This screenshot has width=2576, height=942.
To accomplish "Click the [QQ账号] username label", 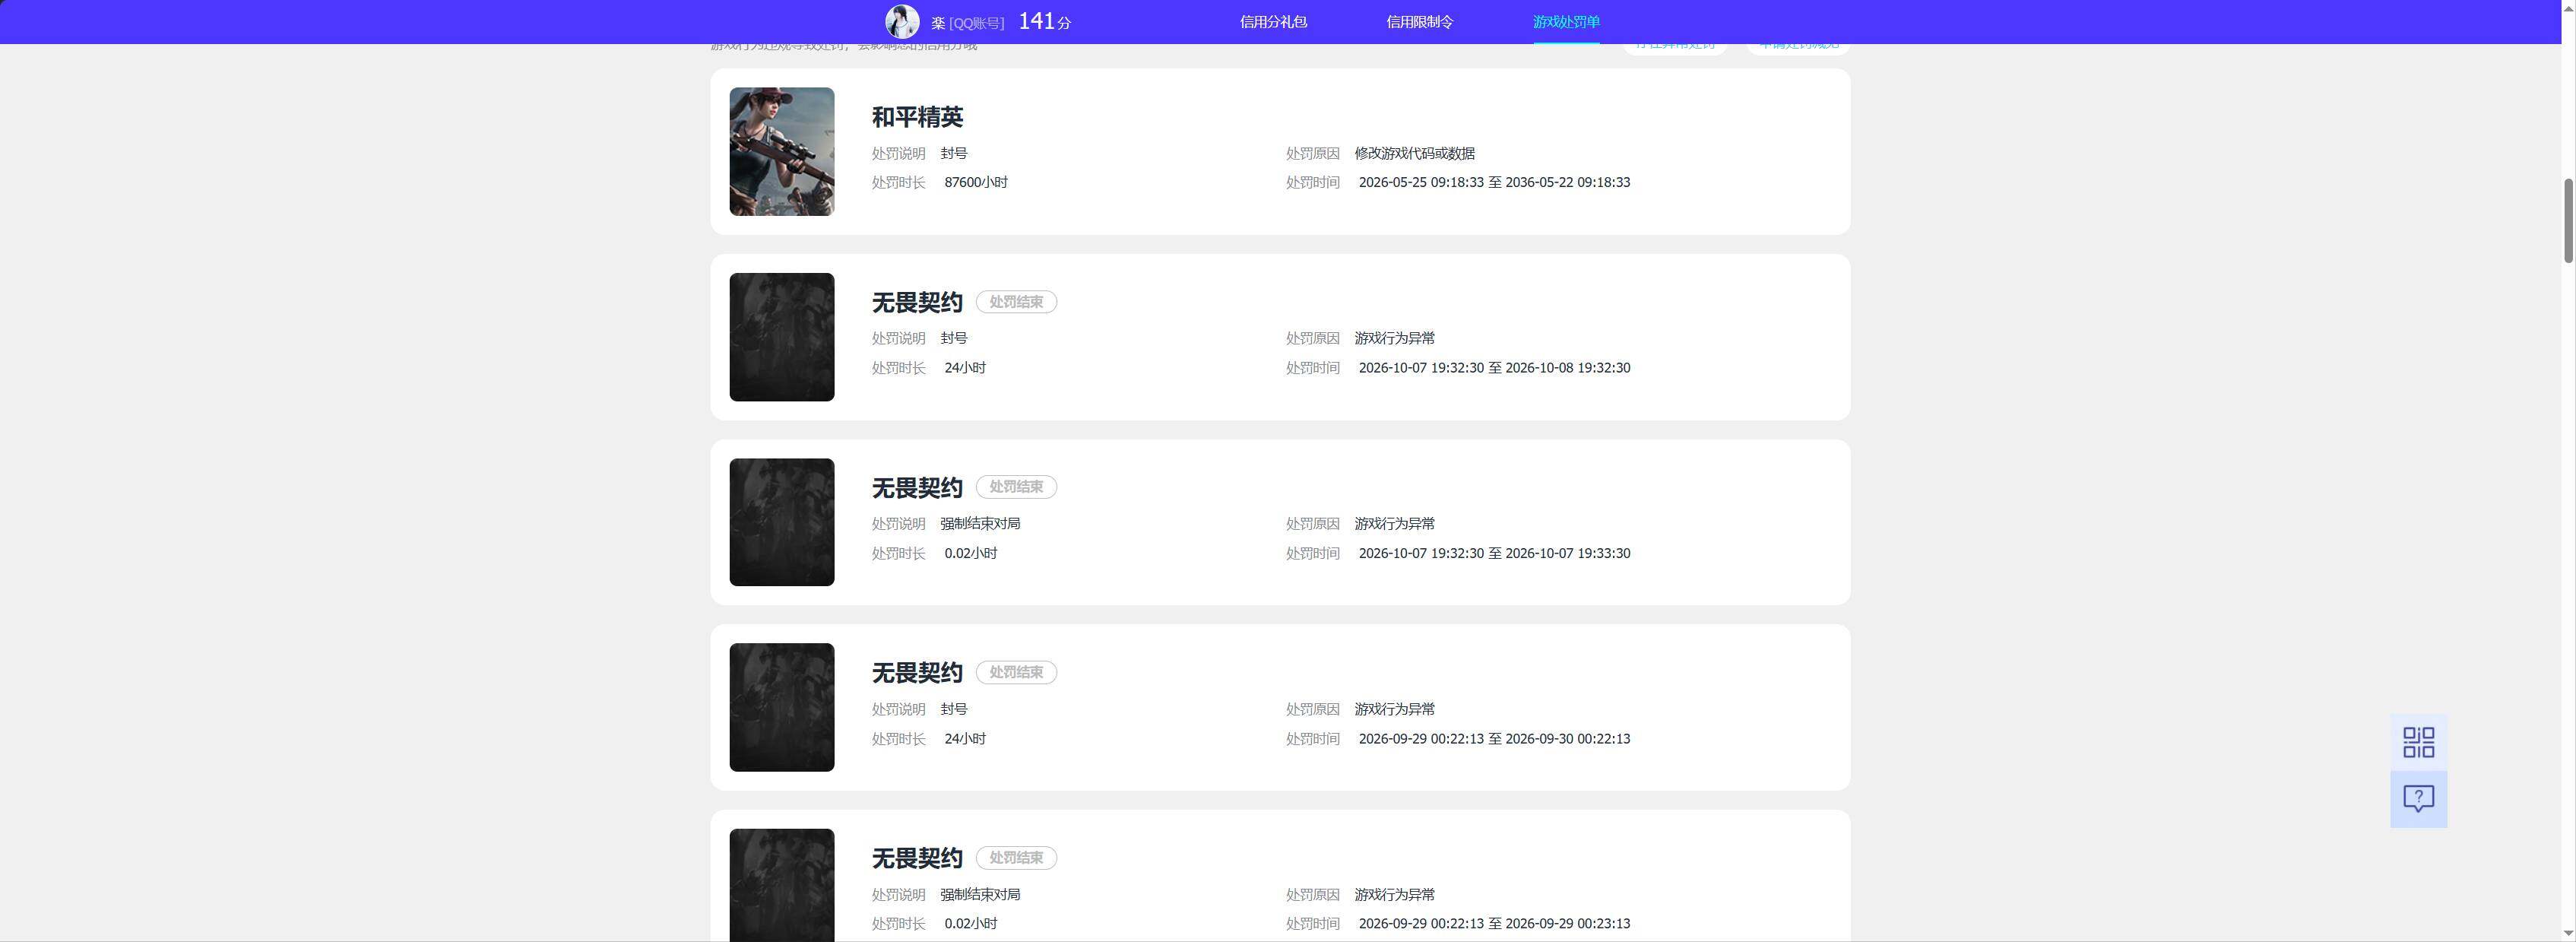I will pyautogui.click(x=976, y=23).
